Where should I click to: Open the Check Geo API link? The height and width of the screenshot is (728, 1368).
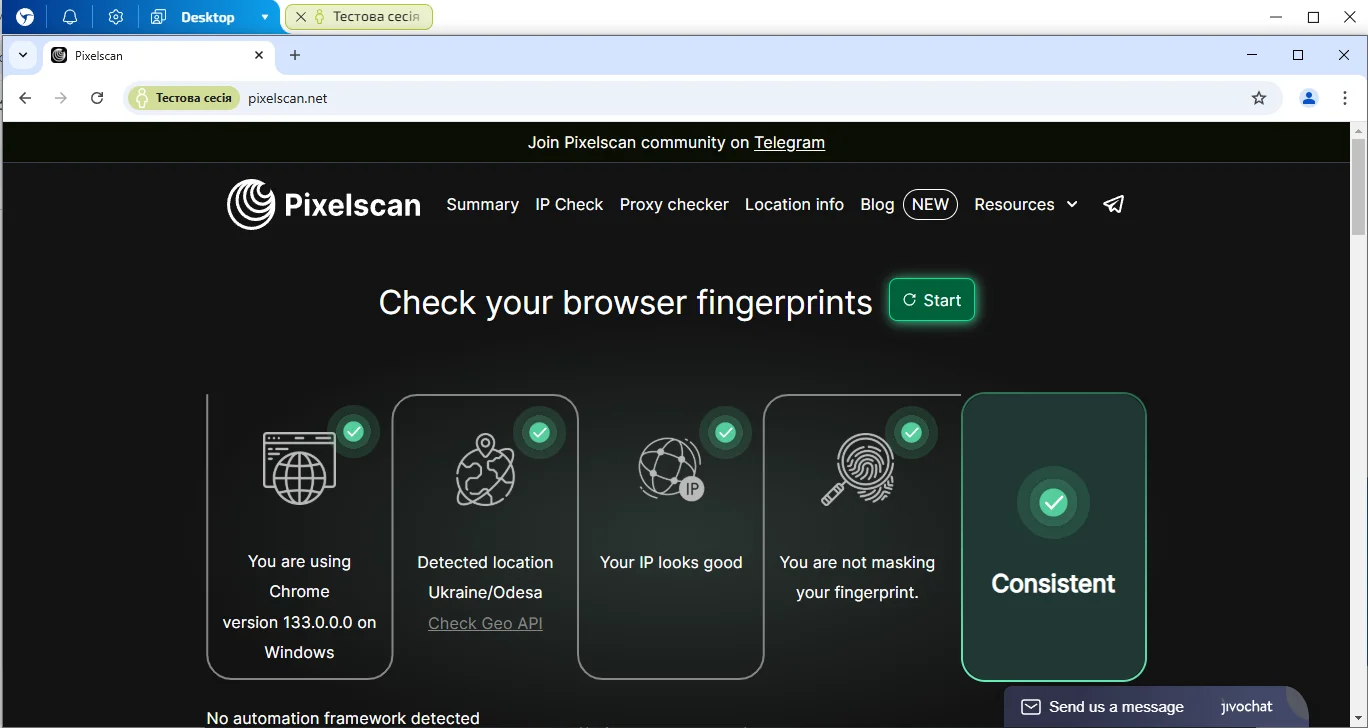coord(485,623)
